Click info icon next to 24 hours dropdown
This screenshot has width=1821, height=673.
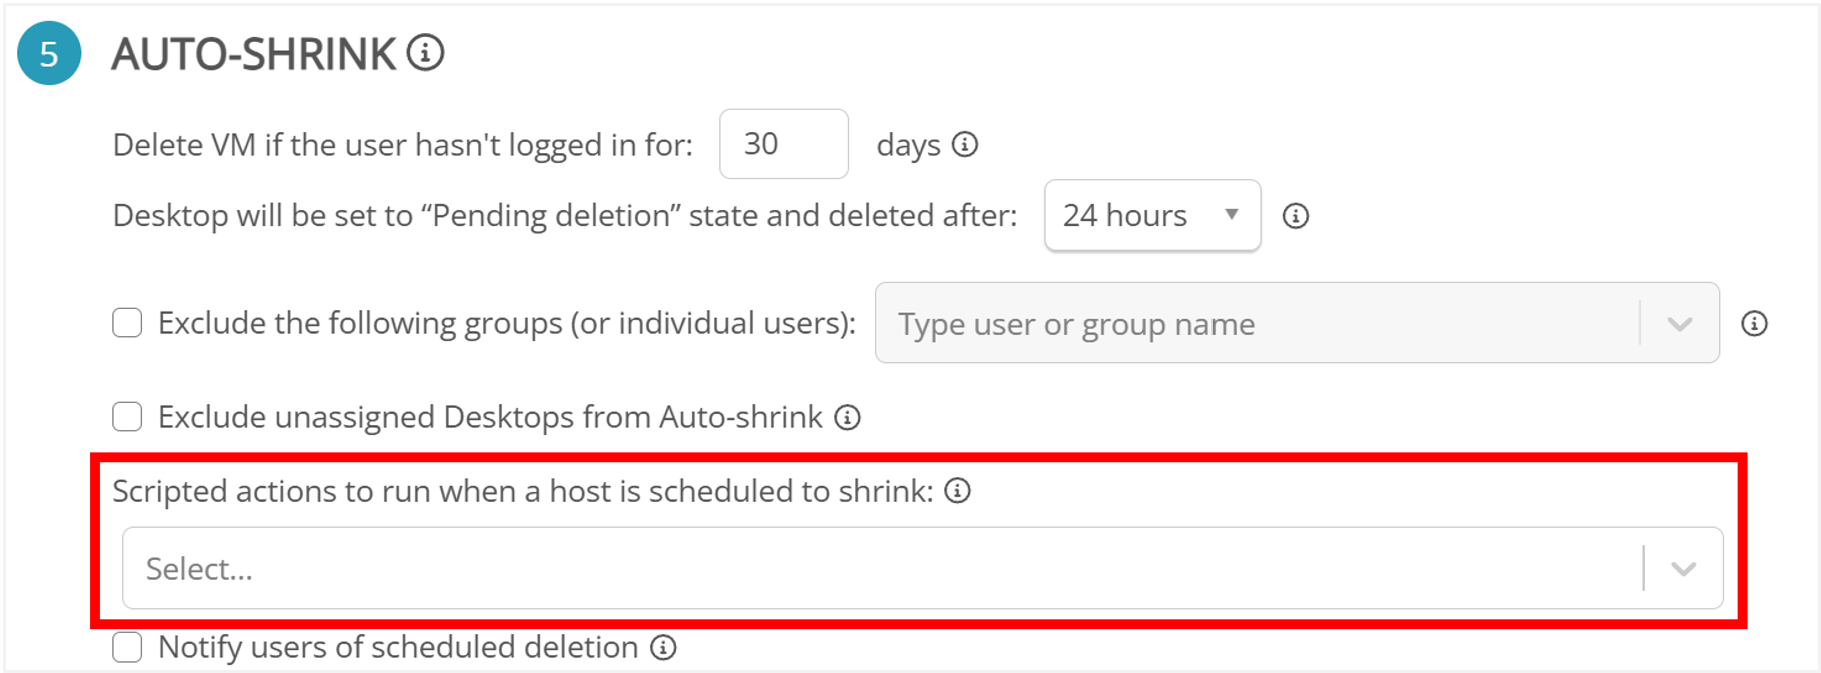point(1296,216)
